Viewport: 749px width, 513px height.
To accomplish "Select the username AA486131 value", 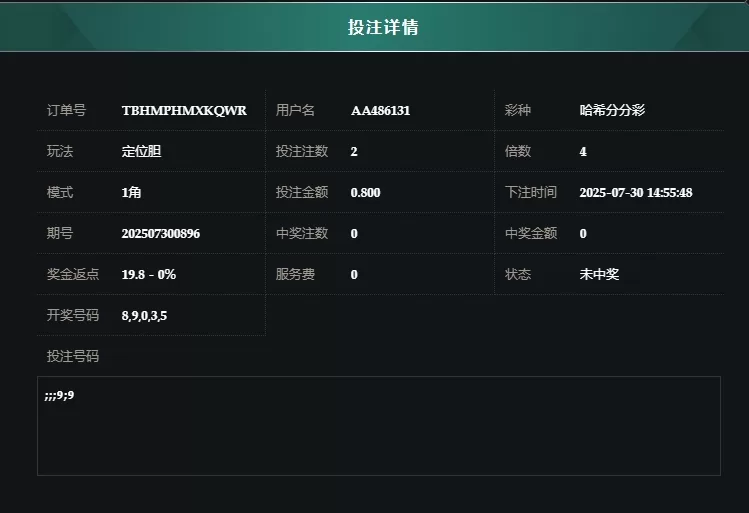I will pos(380,111).
